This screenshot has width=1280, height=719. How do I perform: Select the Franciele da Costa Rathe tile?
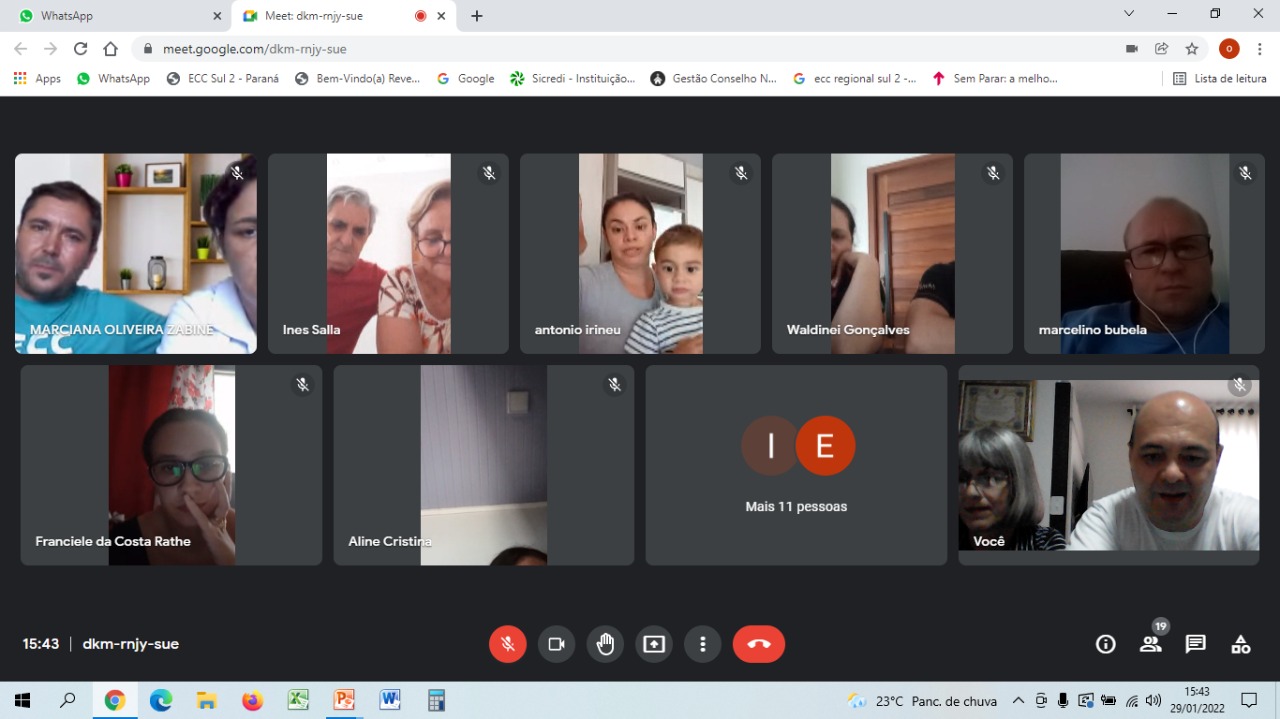coord(171,465)
